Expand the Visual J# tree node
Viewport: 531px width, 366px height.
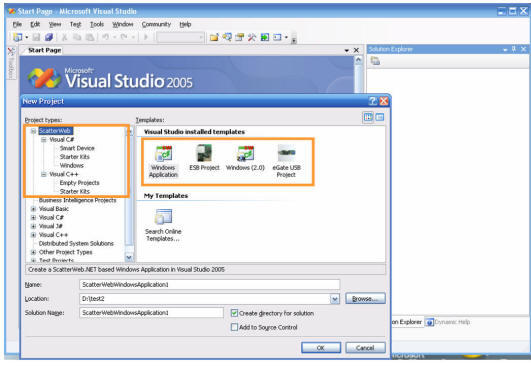(33, 226)
